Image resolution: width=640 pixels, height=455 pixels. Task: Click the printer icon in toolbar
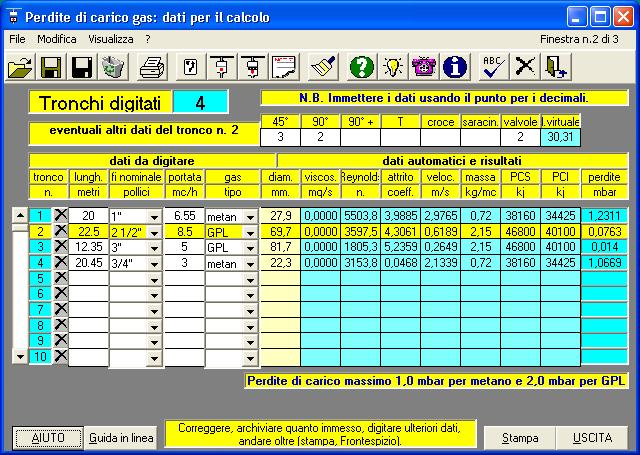click(151, 67)
